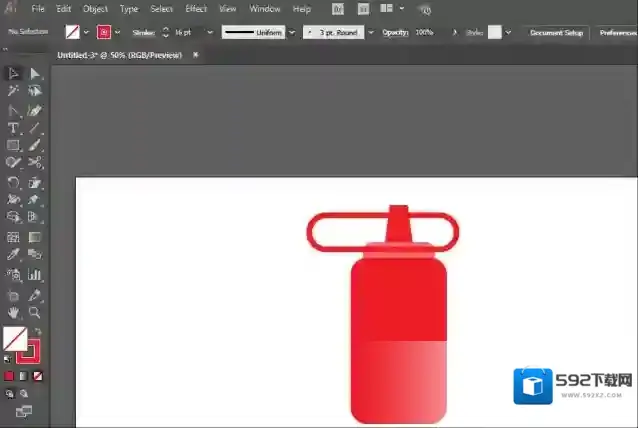The width and height of the screenshot is (638, 428).
Task: Click the Document Setup button
Action: [555, 32]
